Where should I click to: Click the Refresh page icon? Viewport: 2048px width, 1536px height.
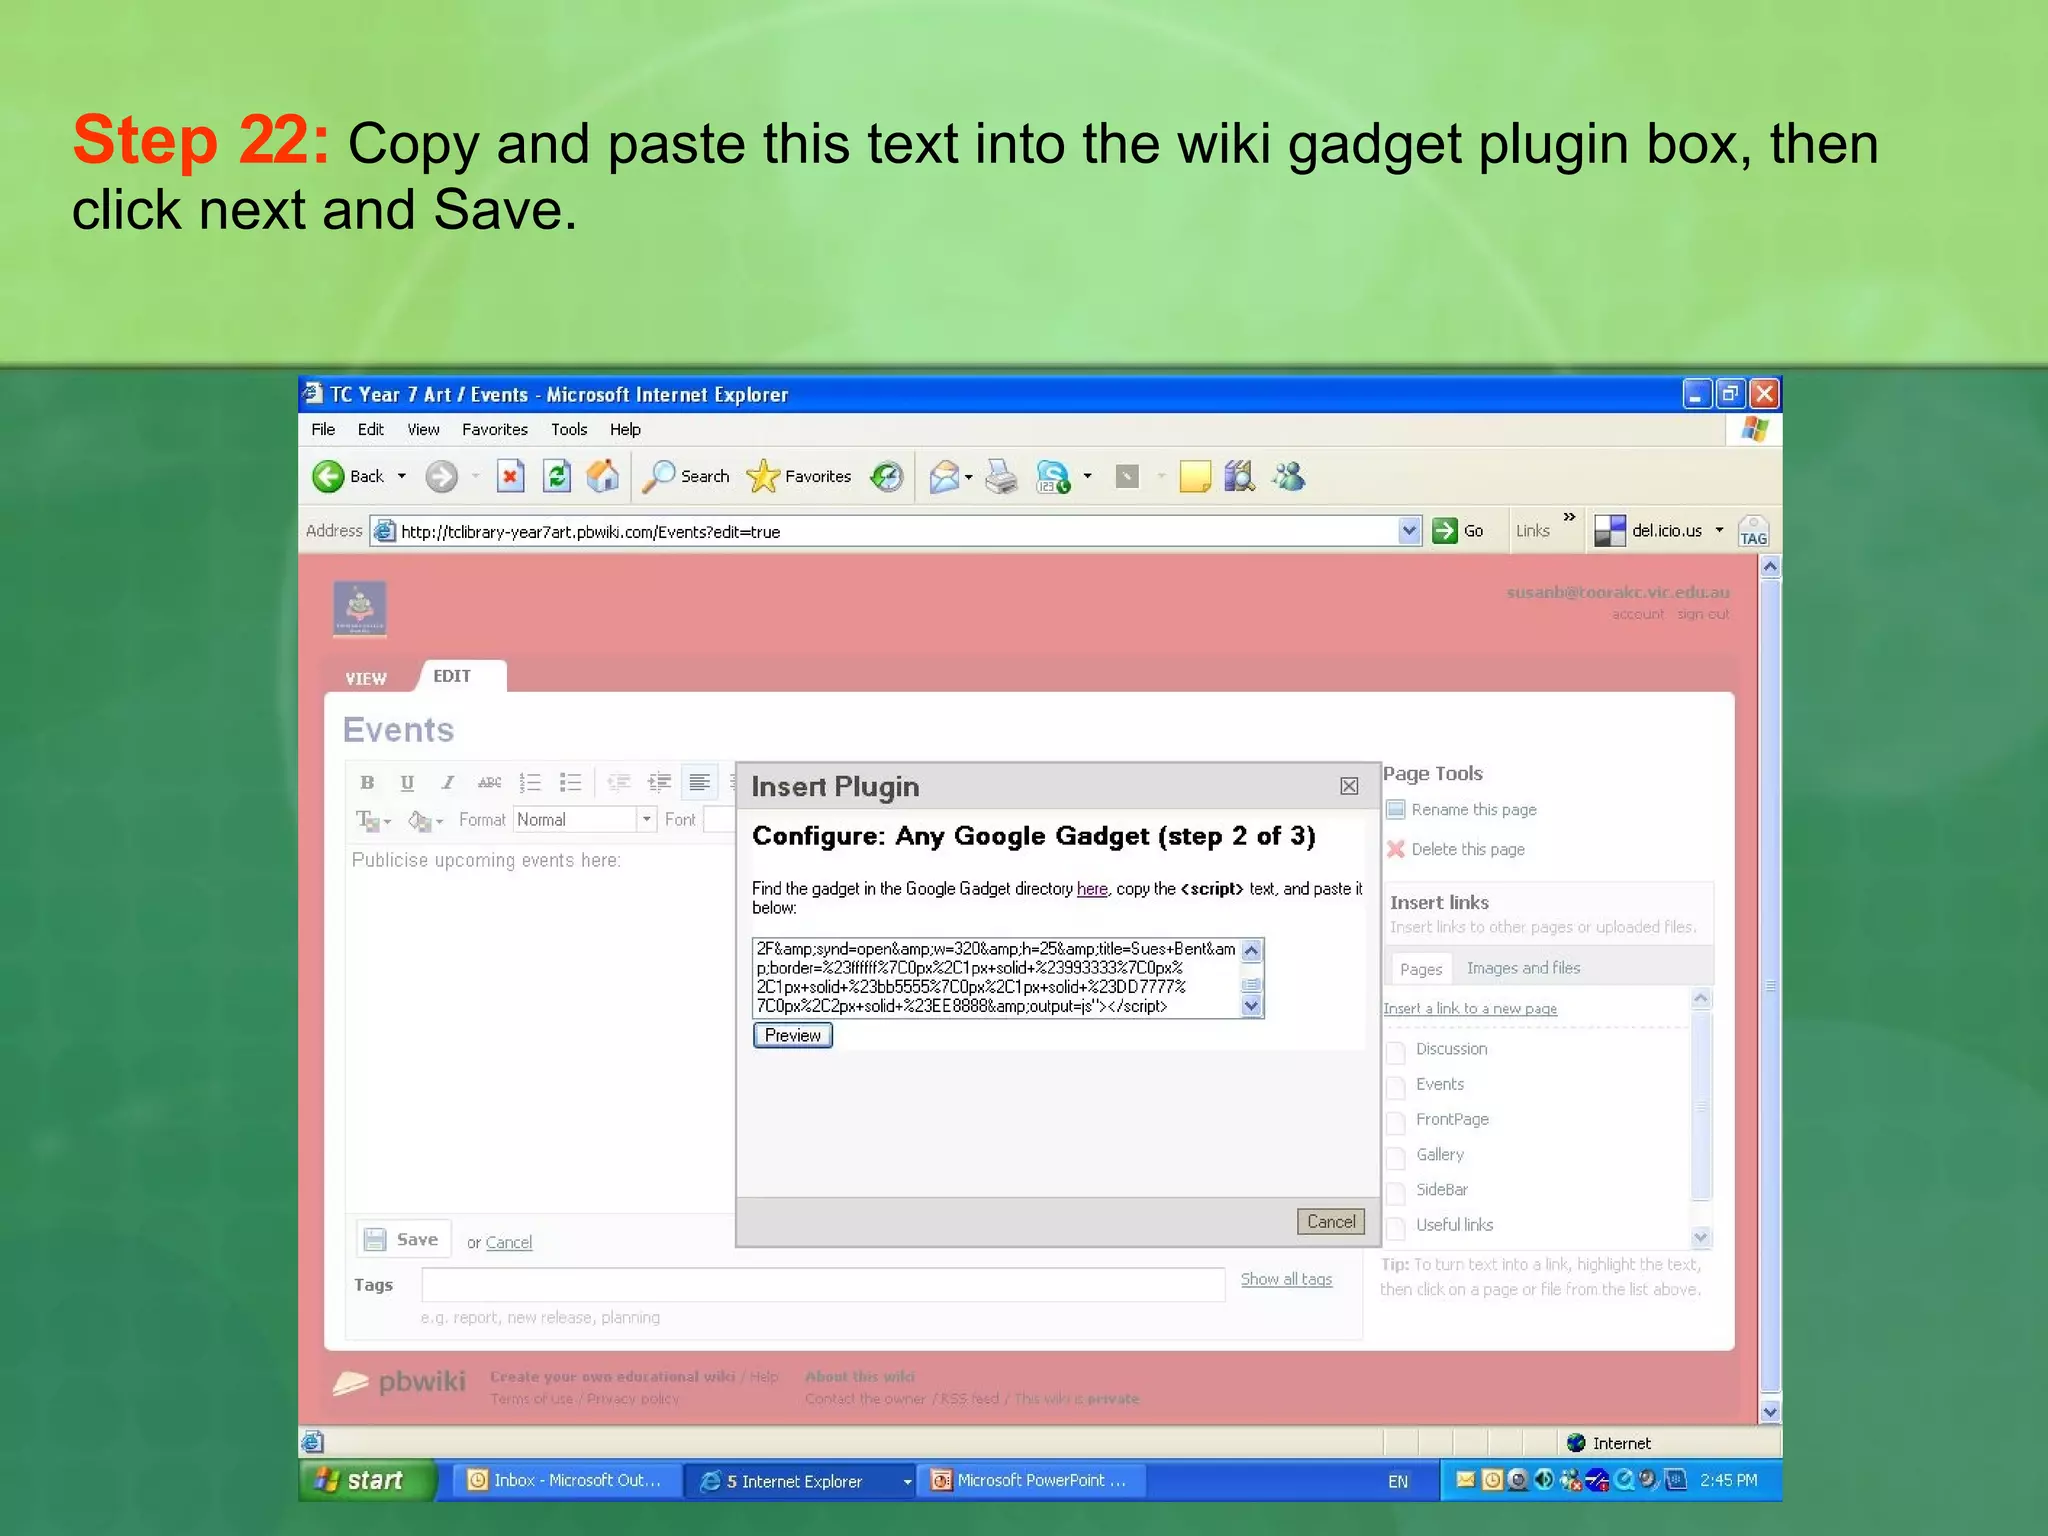point(557,477)
